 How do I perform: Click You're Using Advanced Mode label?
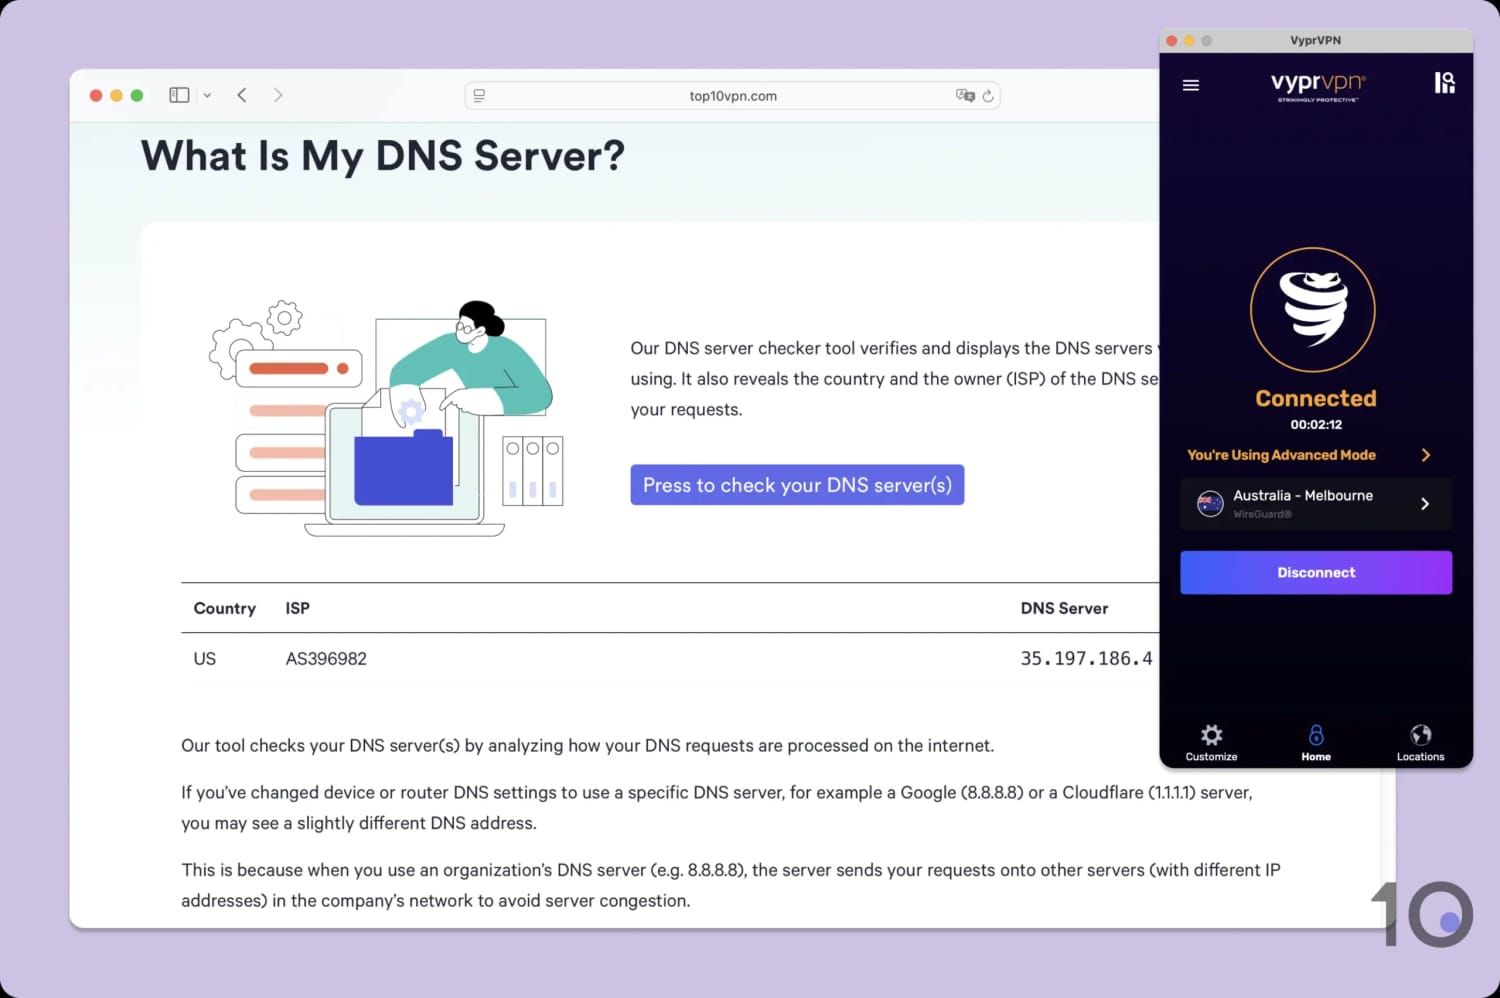(x=1281, y=455)
